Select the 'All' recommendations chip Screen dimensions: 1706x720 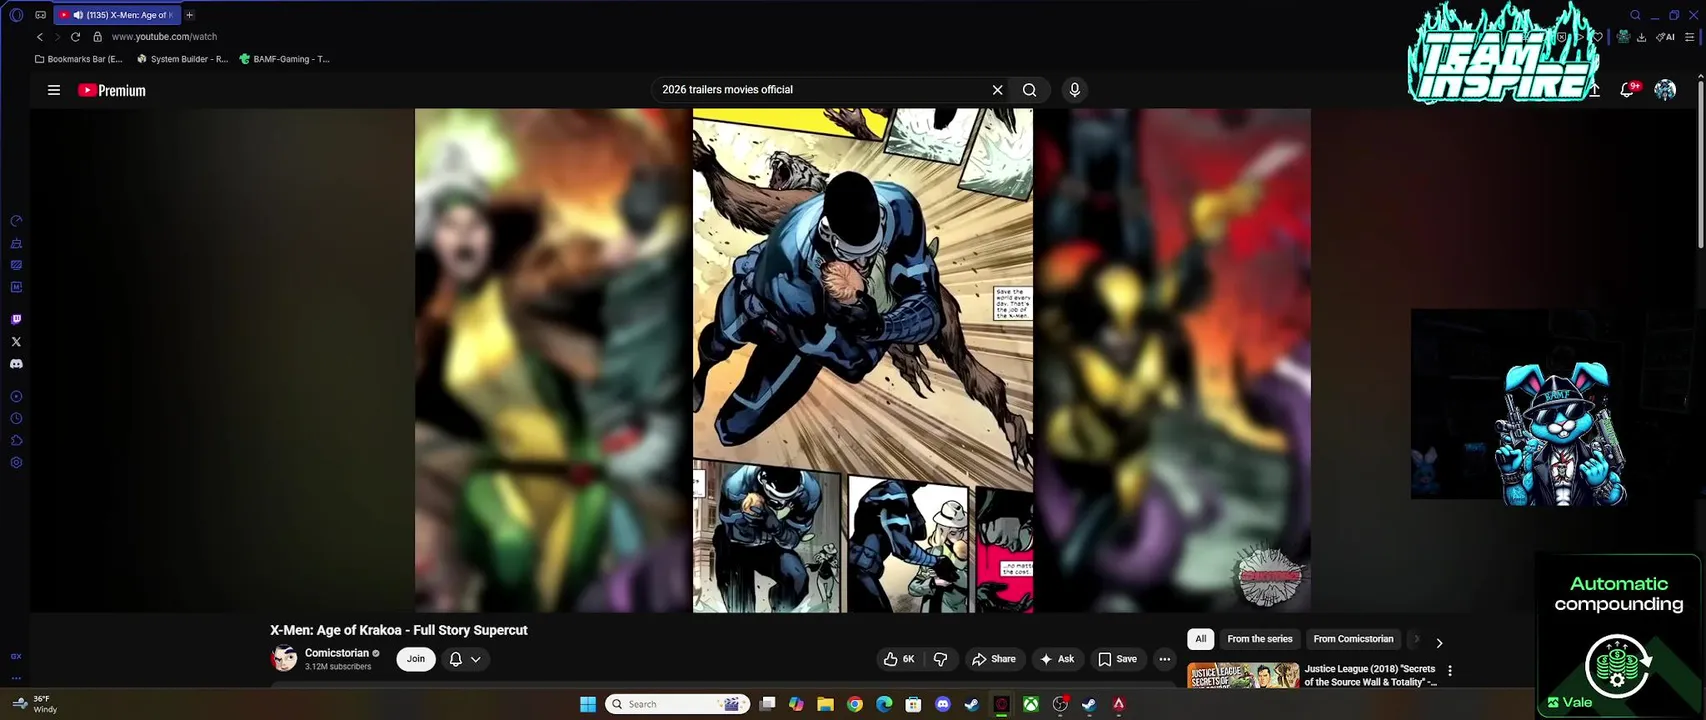click(x=1200, y=639)
